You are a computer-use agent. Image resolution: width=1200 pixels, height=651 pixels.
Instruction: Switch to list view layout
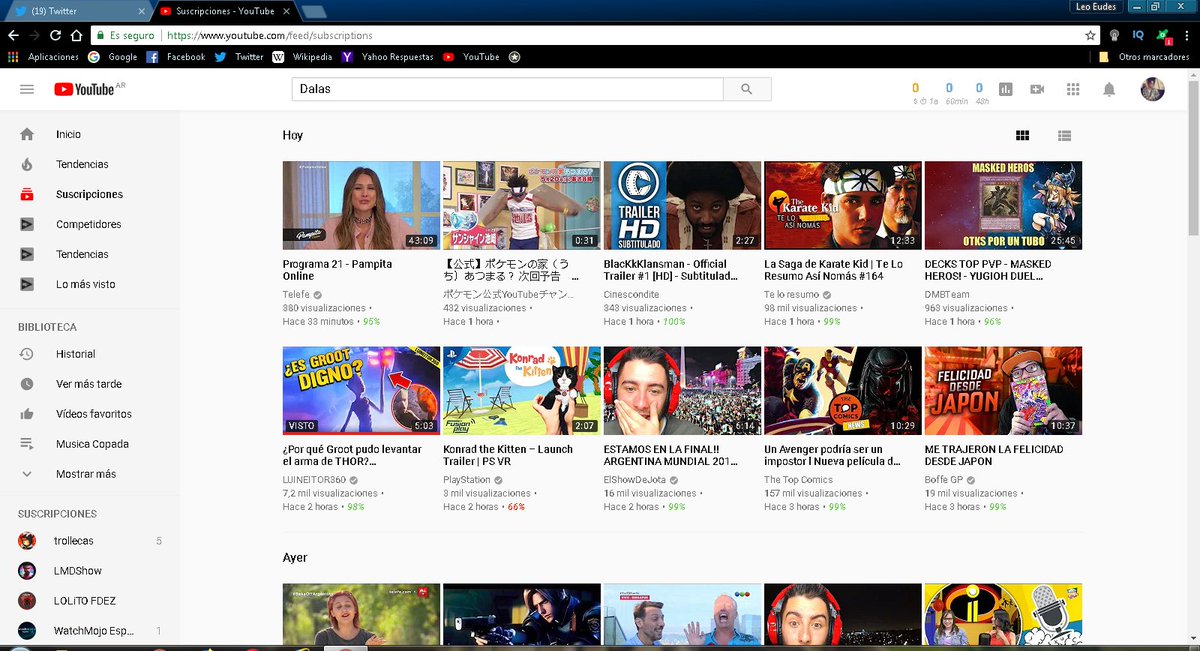pyautogui.click(x=1065, y=135)
